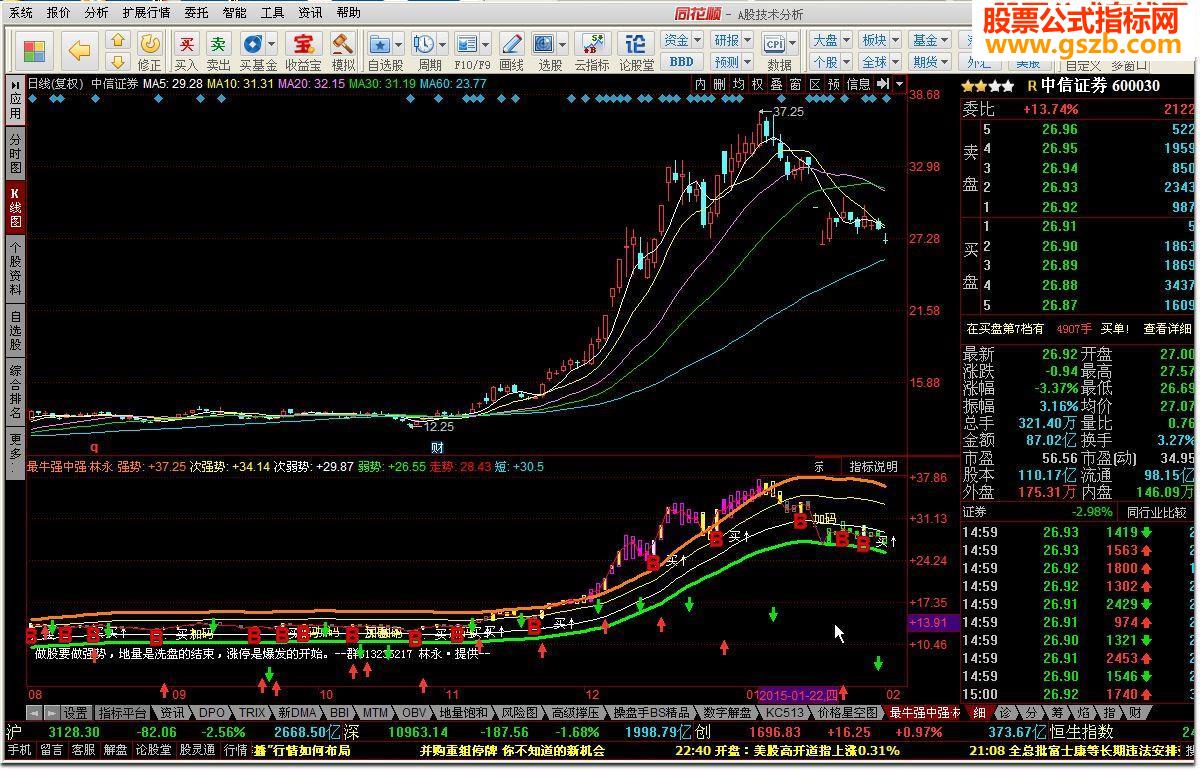This screenshot has width=1200, height=770.
Task: Toggle the 预 forecast option
Action: (834, 84)
